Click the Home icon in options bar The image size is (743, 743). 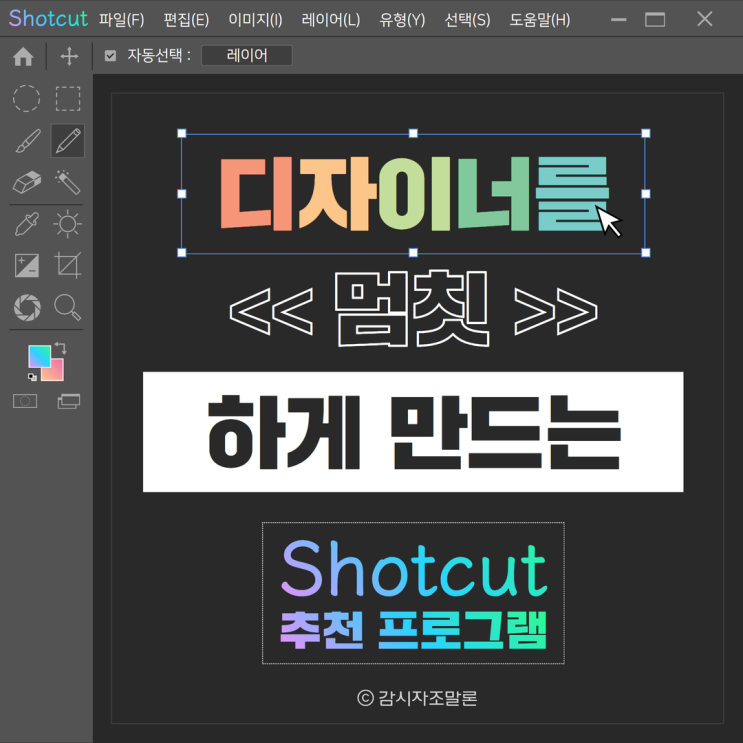point(23,57)
